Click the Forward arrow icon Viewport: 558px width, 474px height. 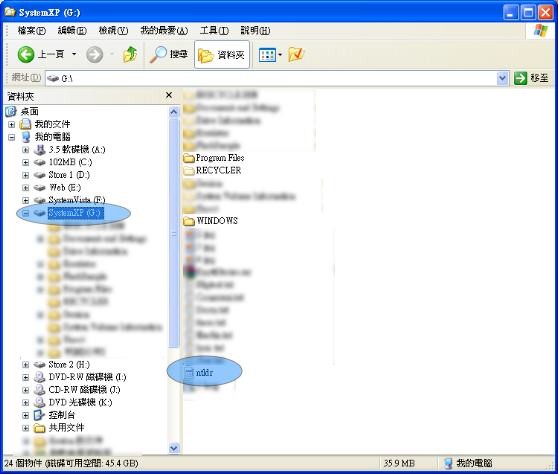94,54
